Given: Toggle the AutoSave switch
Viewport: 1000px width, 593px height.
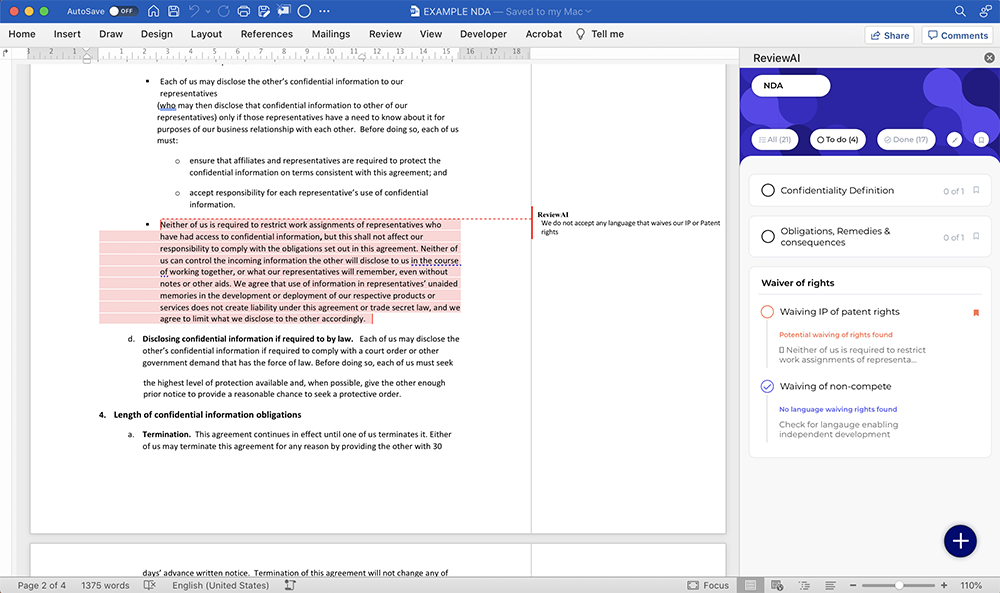Looking at the screenshot, I should (123, 11).
